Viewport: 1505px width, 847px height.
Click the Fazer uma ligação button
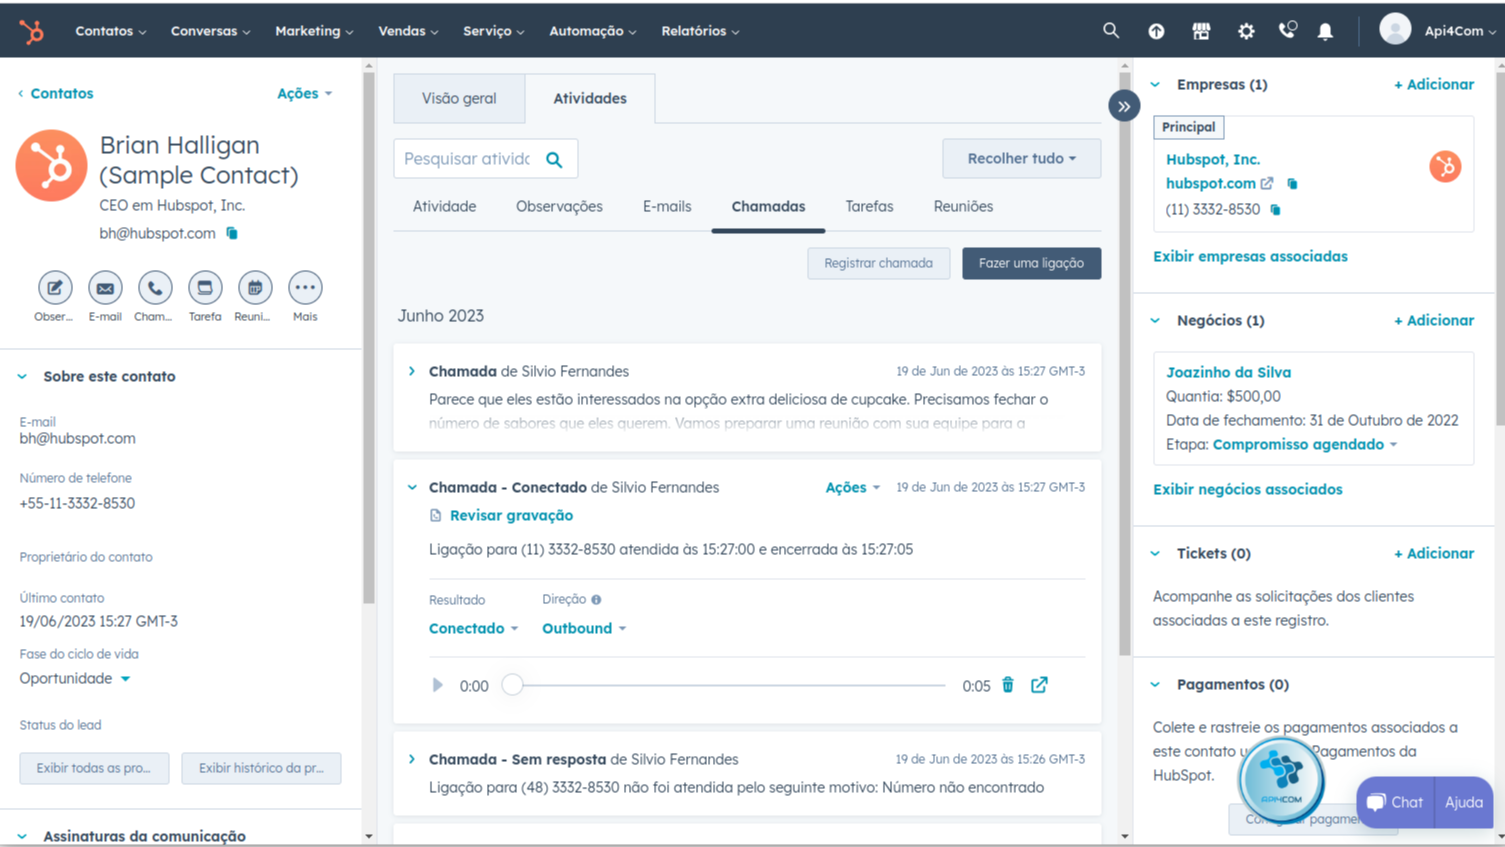point(1031,263)
